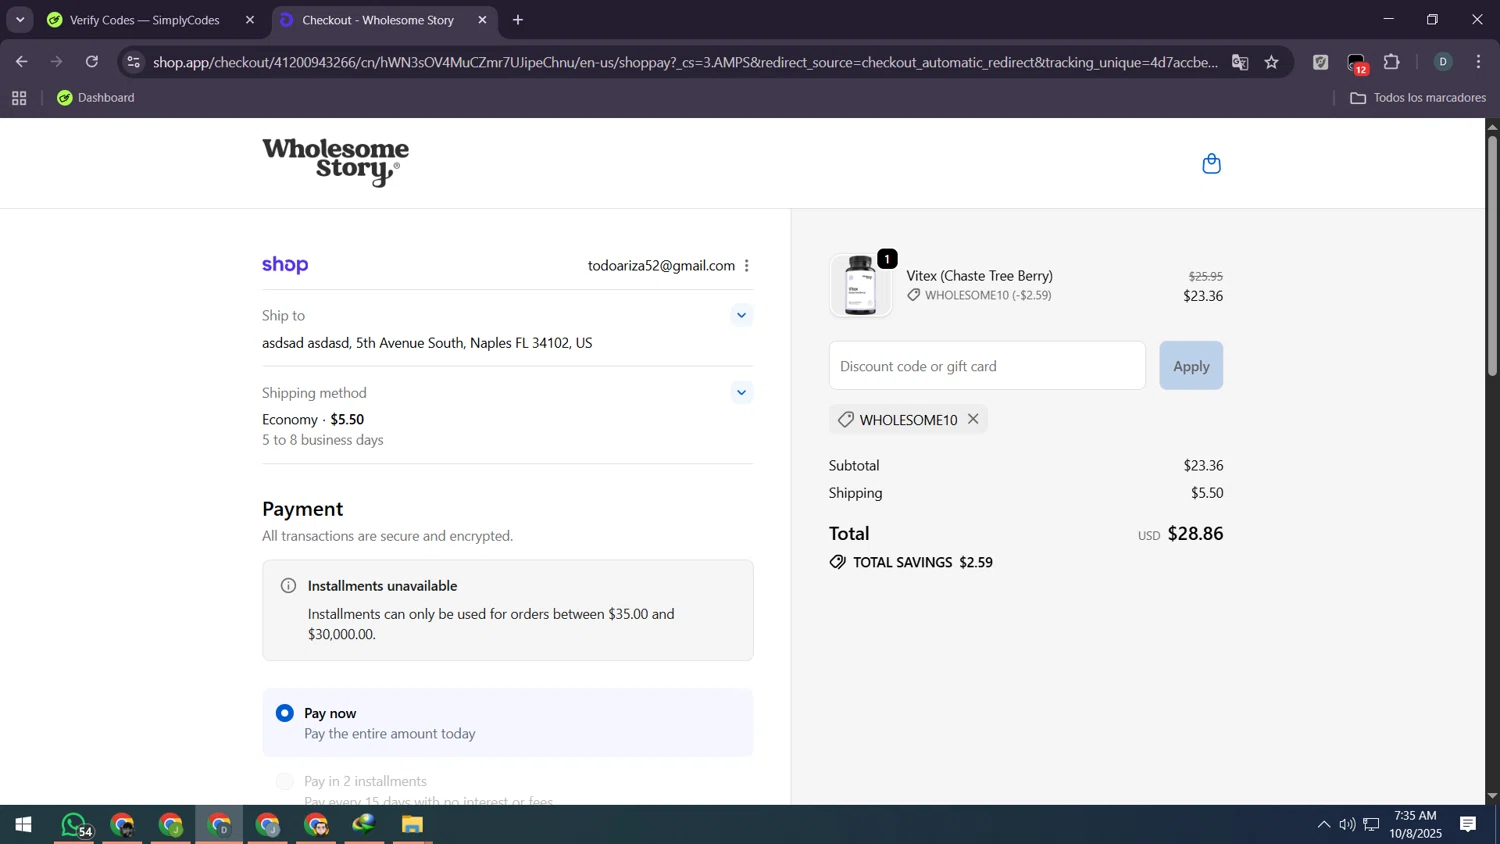
Task: Translate this page icon
Action: 1240,62
